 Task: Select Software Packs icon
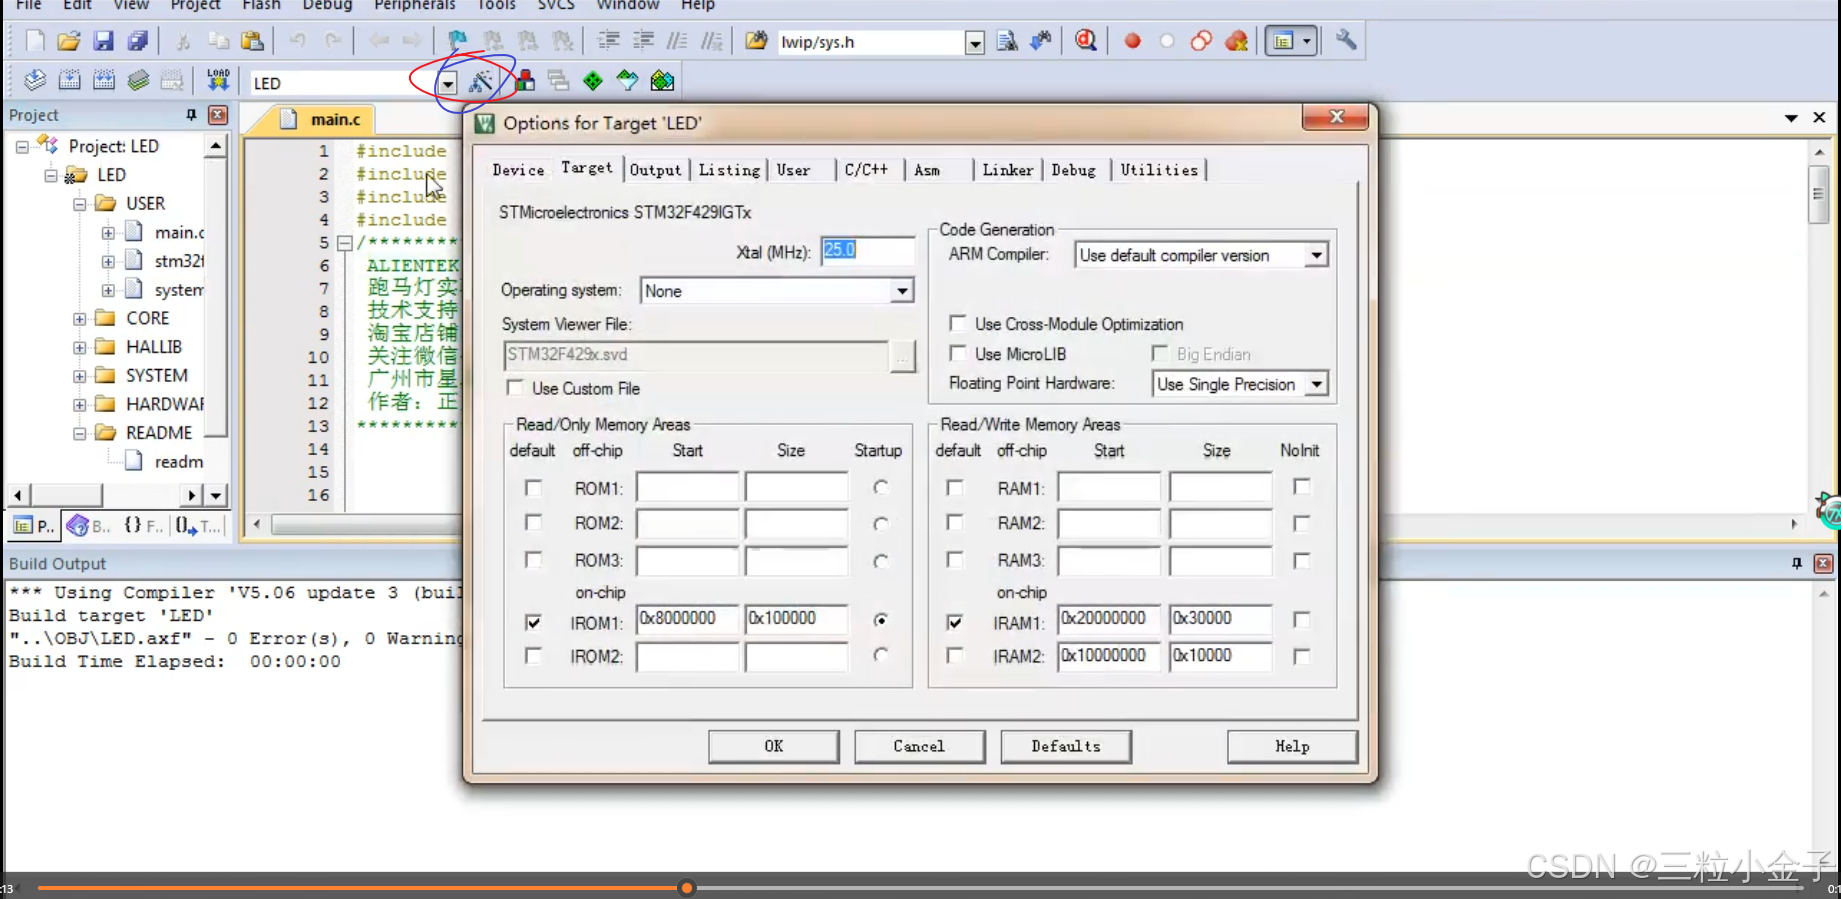coord(627,81)
